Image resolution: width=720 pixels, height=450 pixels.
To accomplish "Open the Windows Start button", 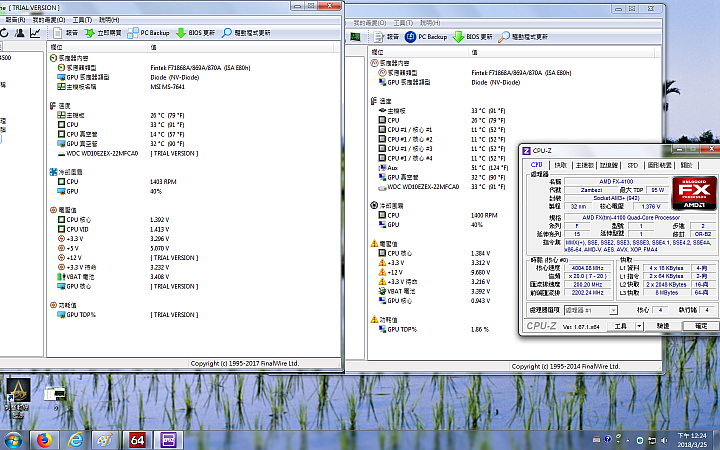I will [x=13, y=441].
